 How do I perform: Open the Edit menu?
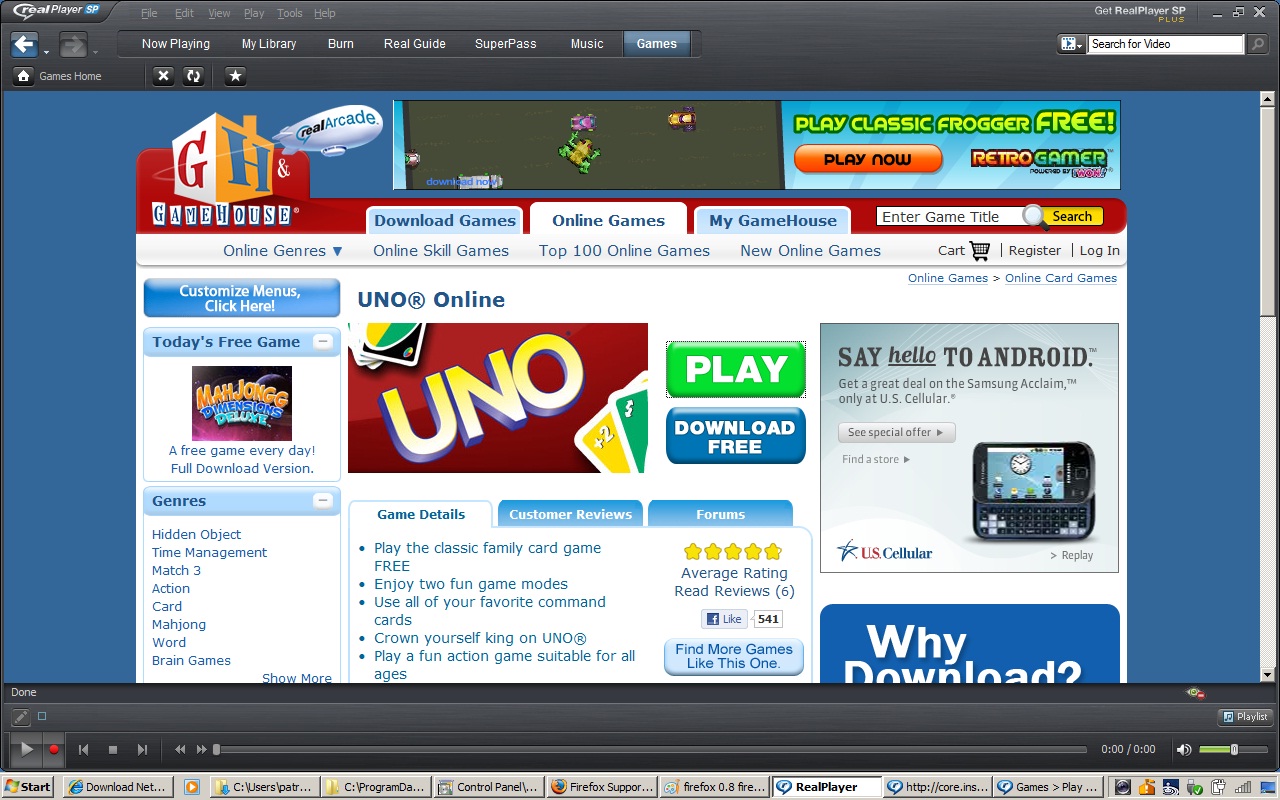point(184,13)
